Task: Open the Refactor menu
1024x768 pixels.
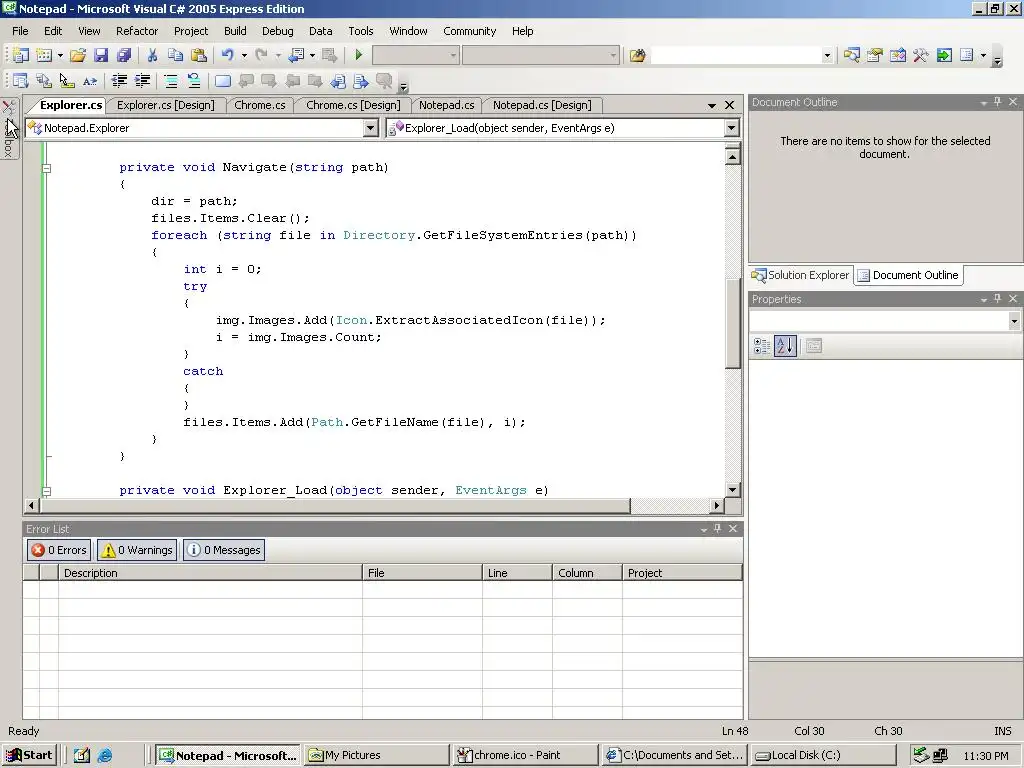Action: pos(136,31)
